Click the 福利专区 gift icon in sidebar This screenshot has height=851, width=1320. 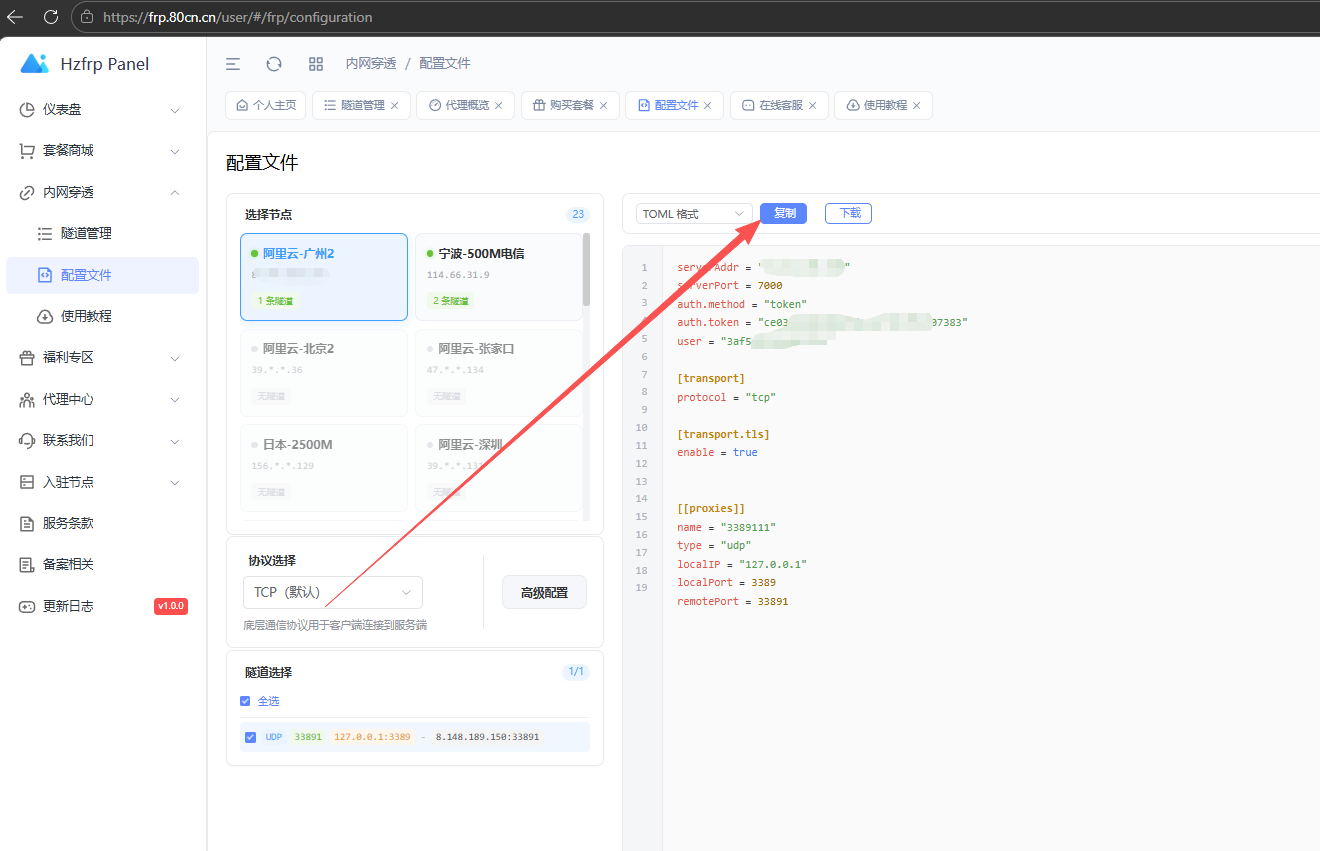pyautogui.click(x=27, y=358)
